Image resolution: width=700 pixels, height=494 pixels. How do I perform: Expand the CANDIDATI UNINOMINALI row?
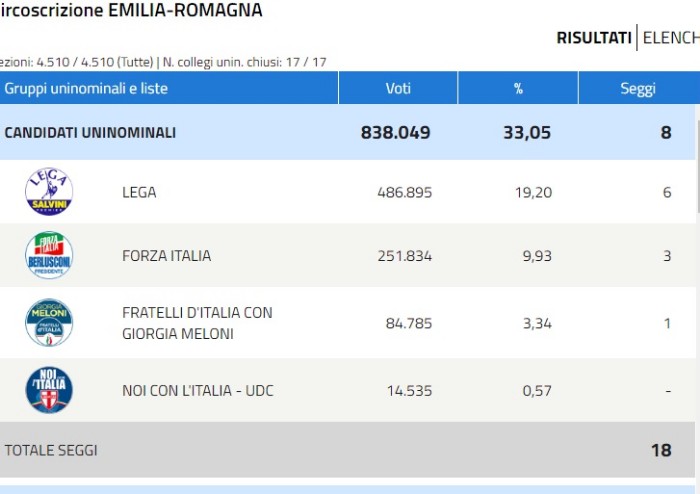coord(90,132)
